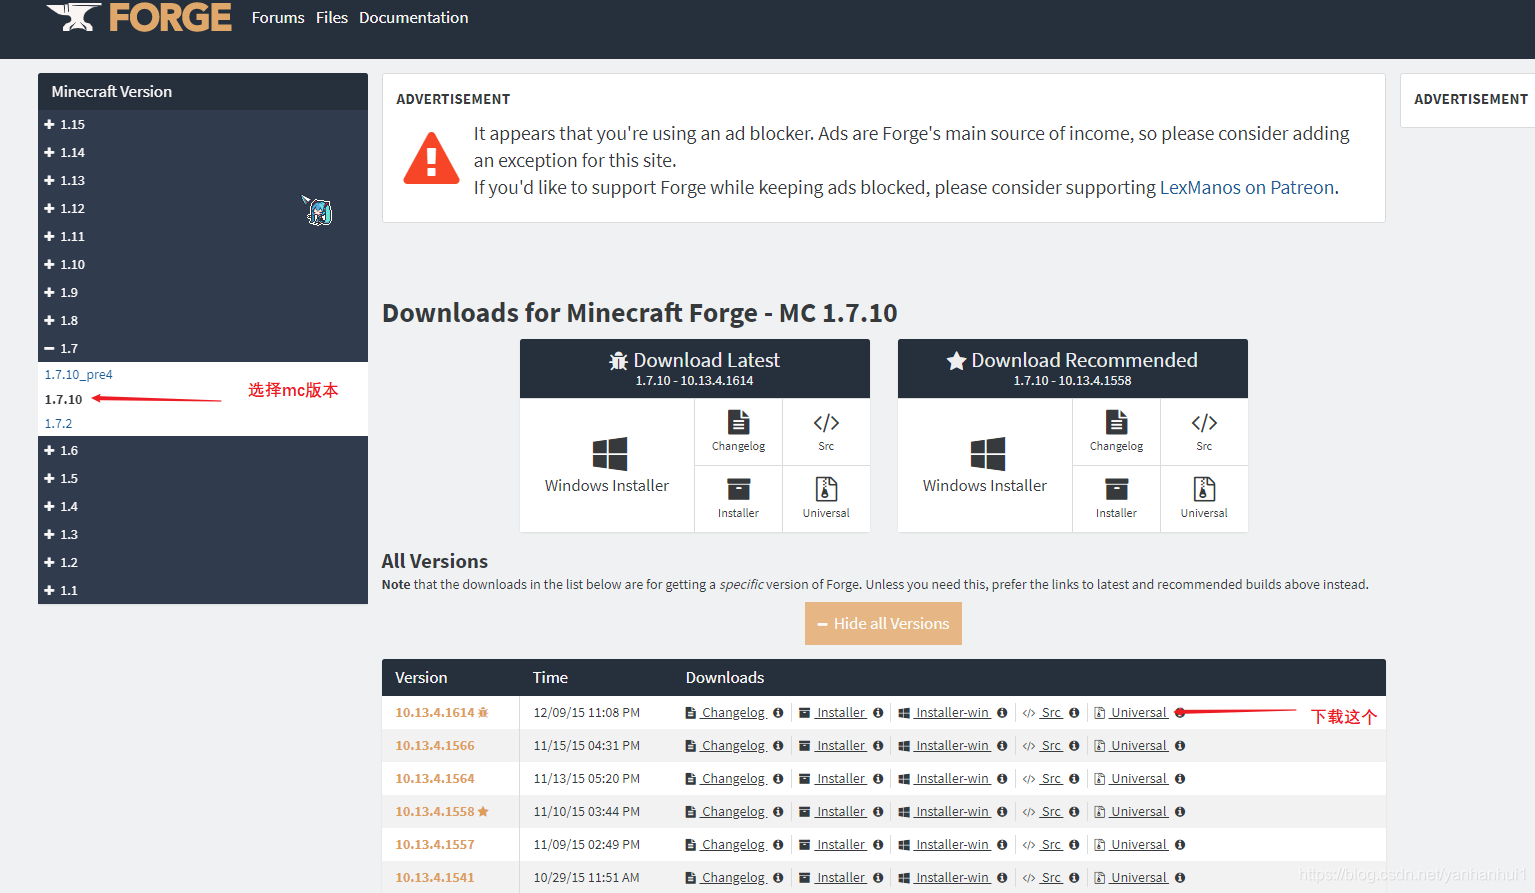Click info icon after Src in 10.13.4.1557 row
The image size is (1535, 893).
(1074, 845)
